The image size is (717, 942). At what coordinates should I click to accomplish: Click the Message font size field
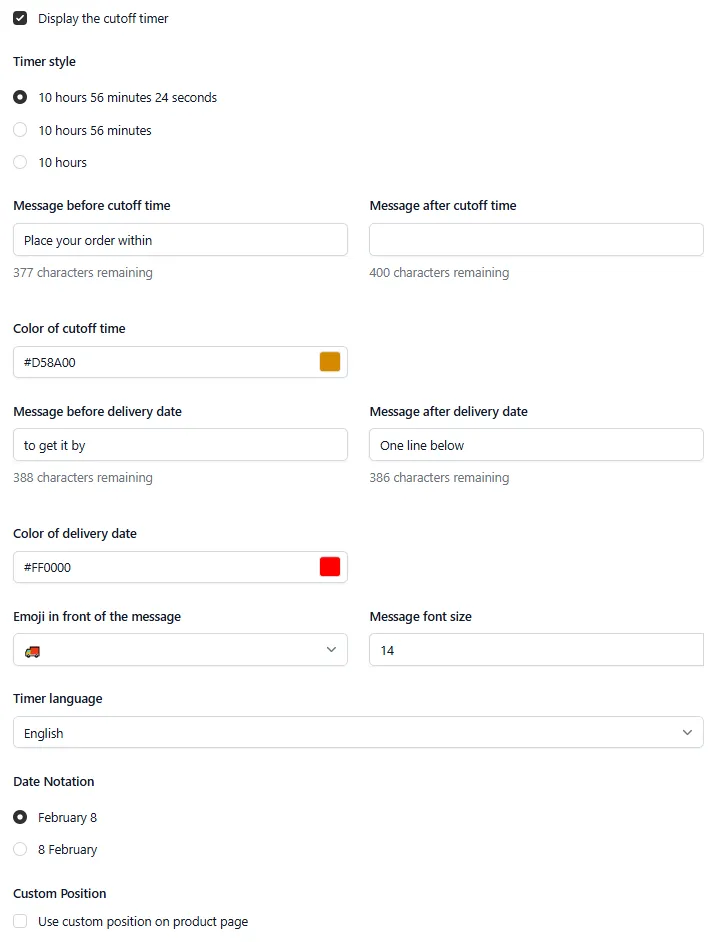pyautogui.click(x=536, y=649)
